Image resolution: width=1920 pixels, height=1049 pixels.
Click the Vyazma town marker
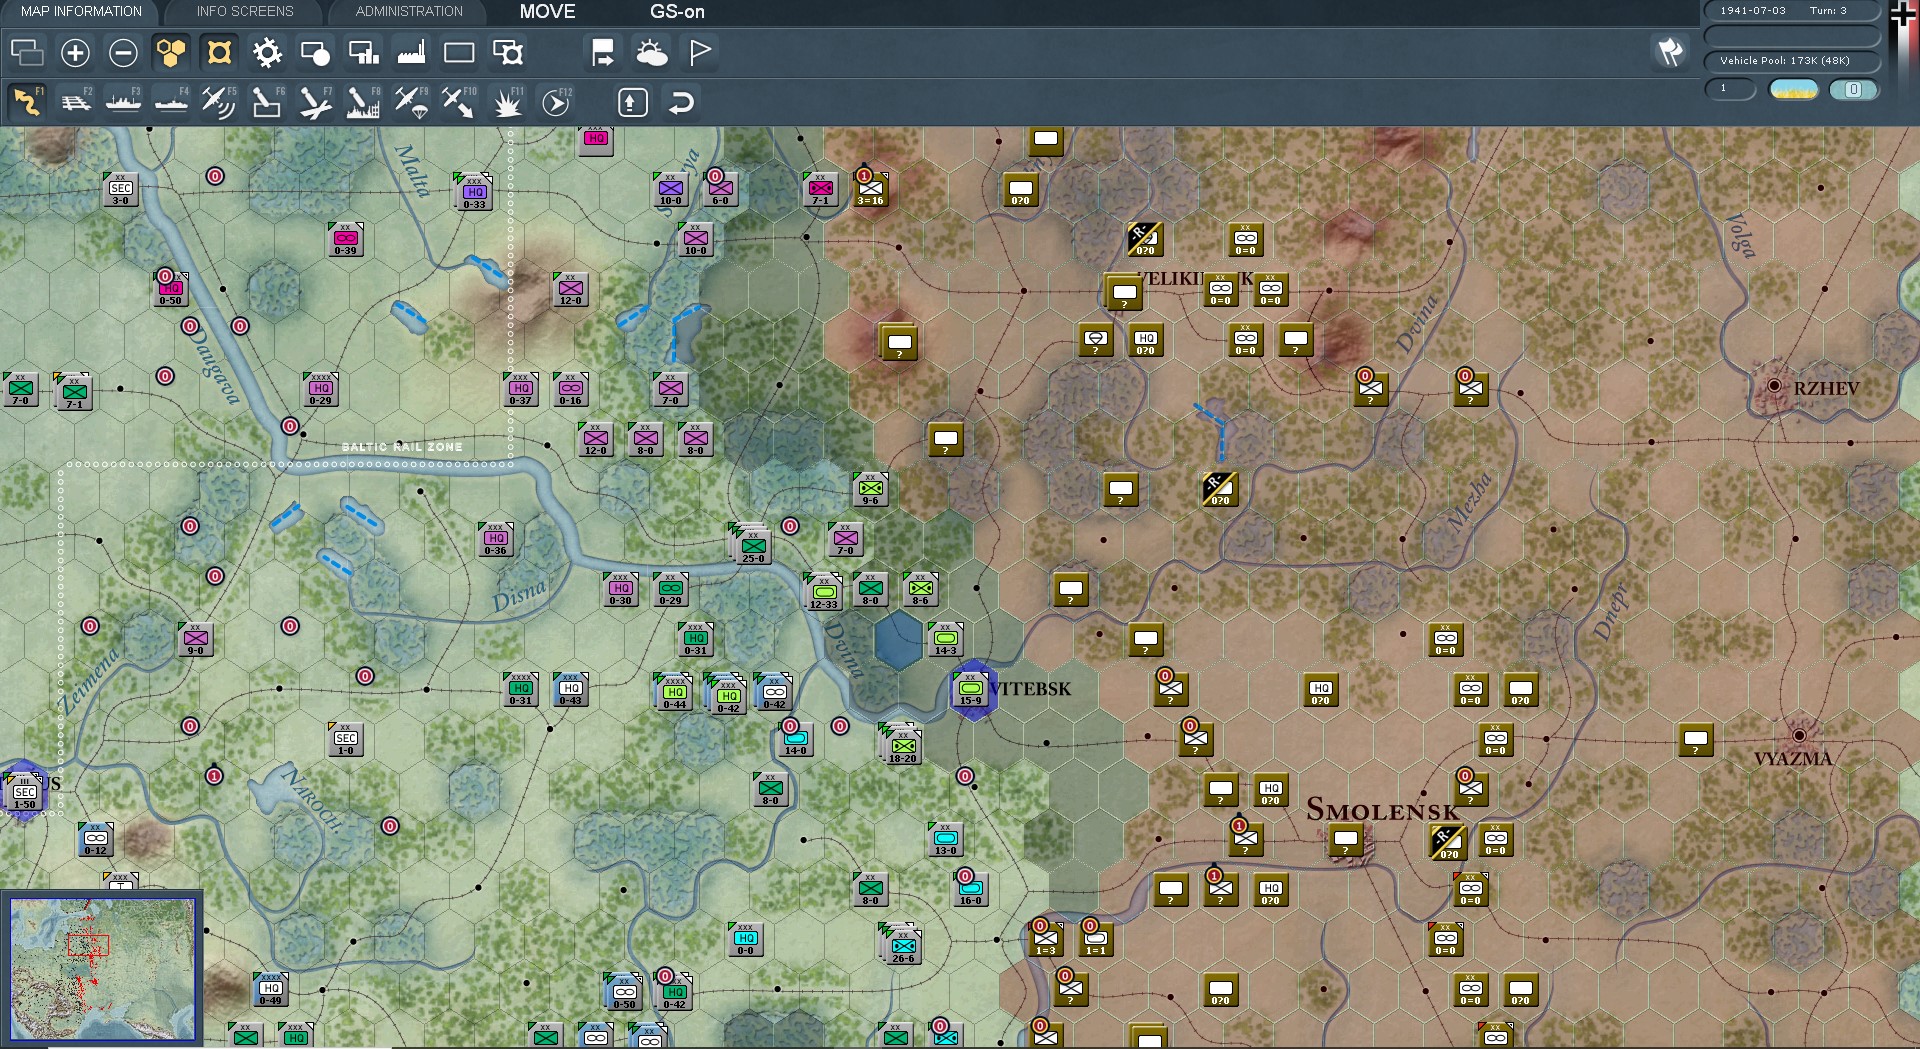1799,735
